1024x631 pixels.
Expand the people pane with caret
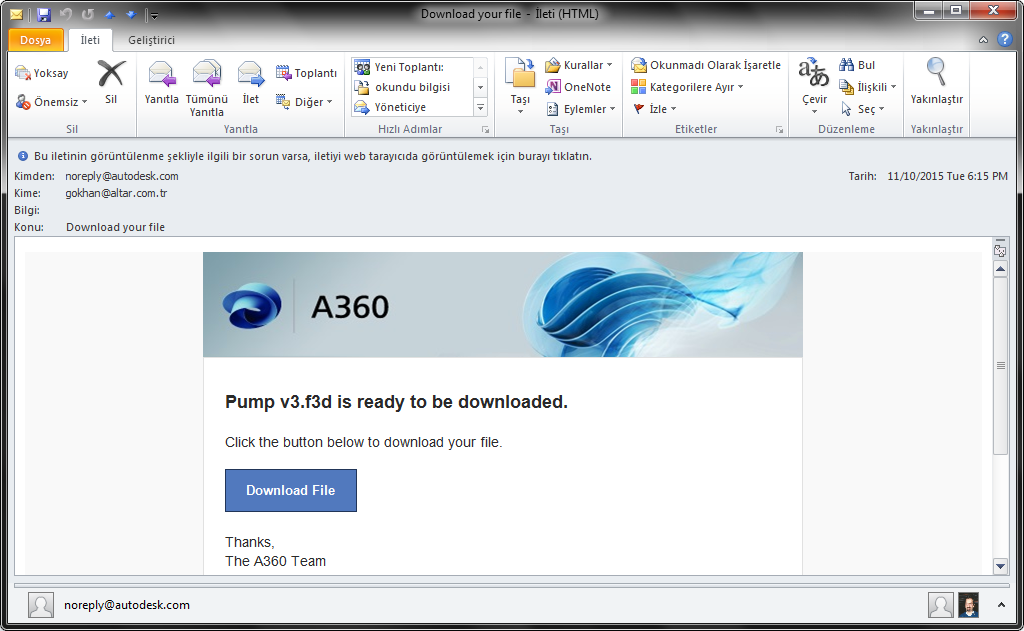point(1001,605)
